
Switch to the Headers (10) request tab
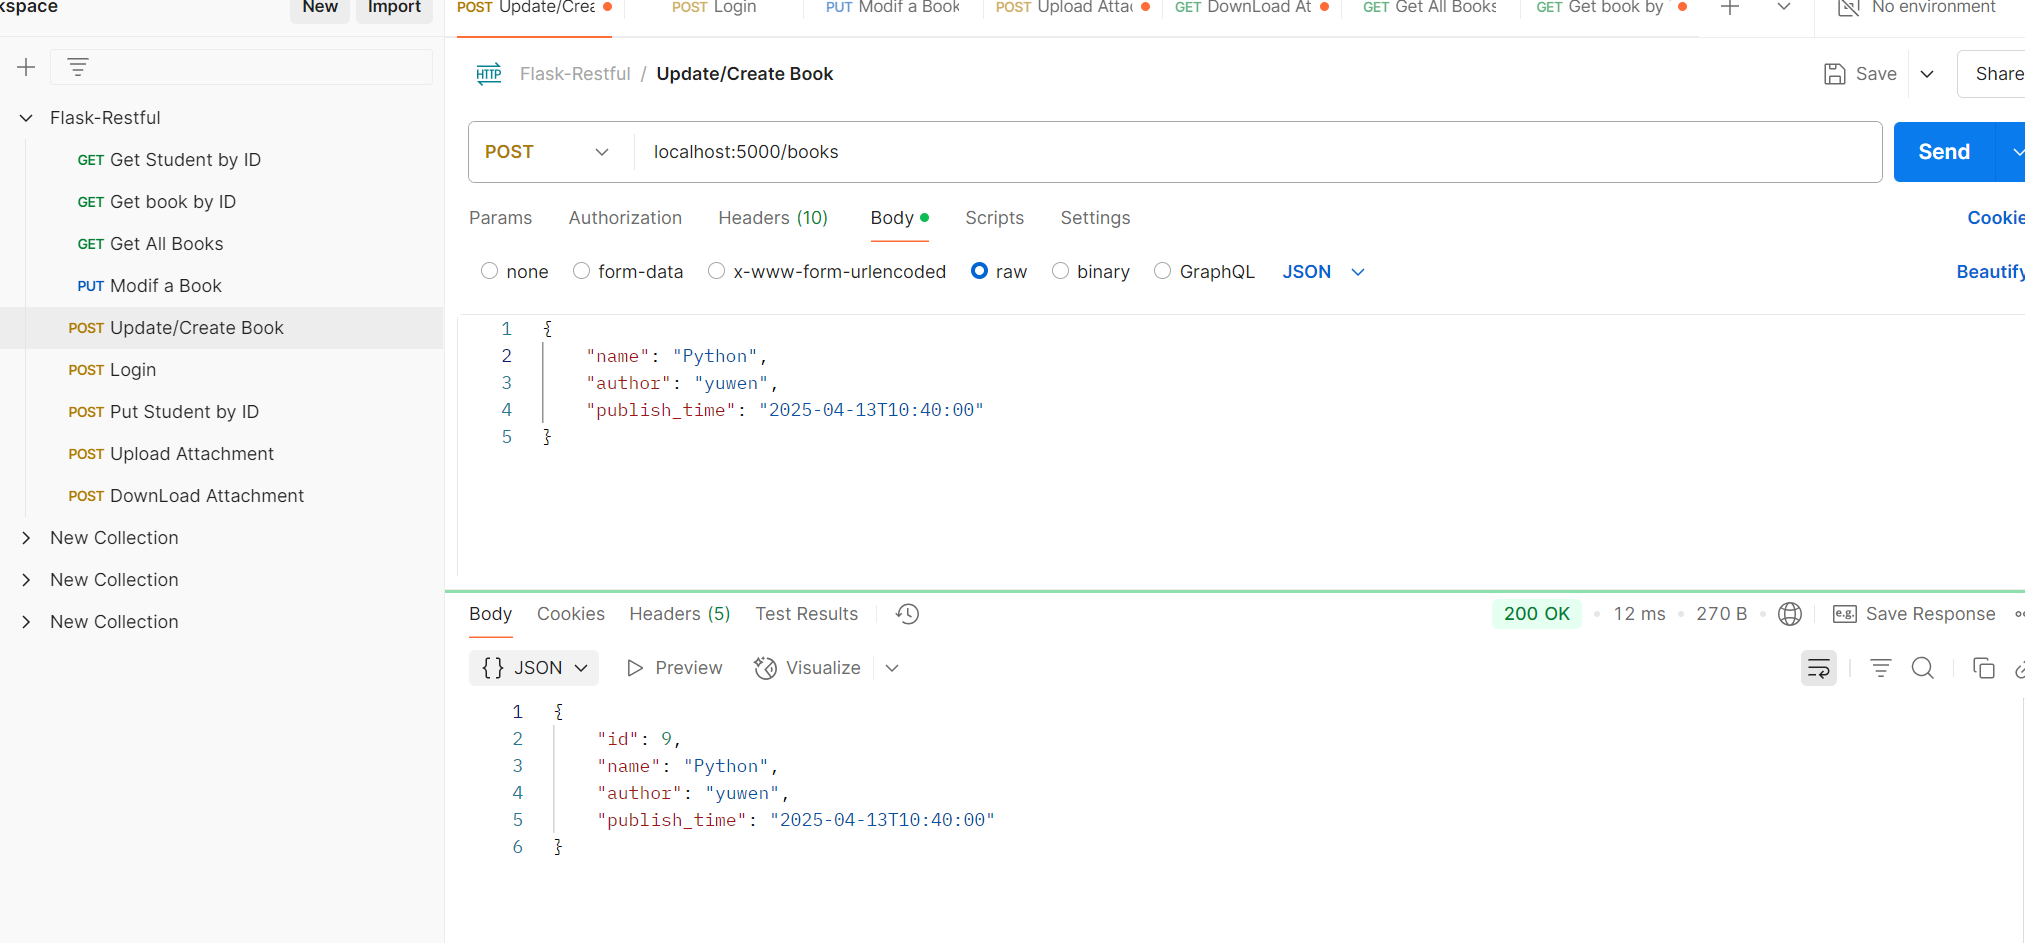click(x=772, y=218)
